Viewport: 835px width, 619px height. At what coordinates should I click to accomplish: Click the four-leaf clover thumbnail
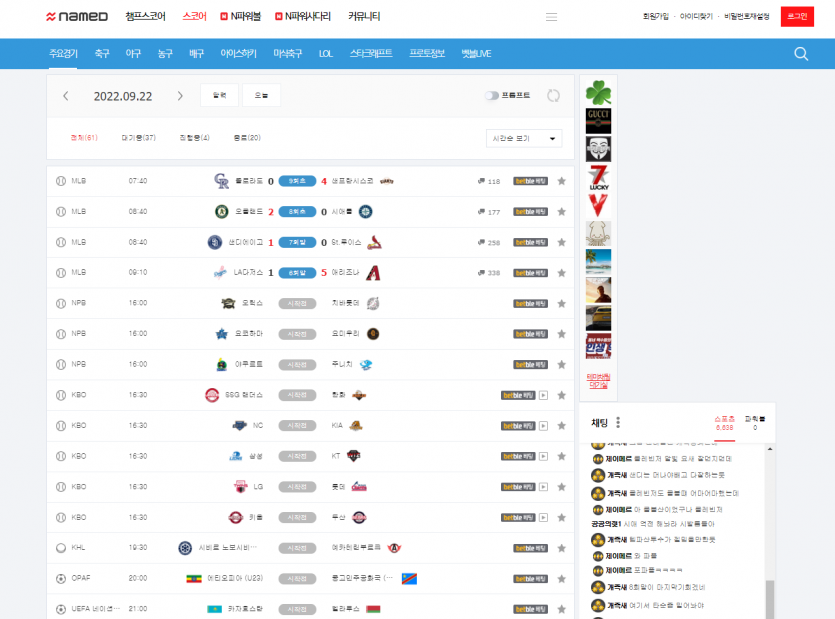598,93
